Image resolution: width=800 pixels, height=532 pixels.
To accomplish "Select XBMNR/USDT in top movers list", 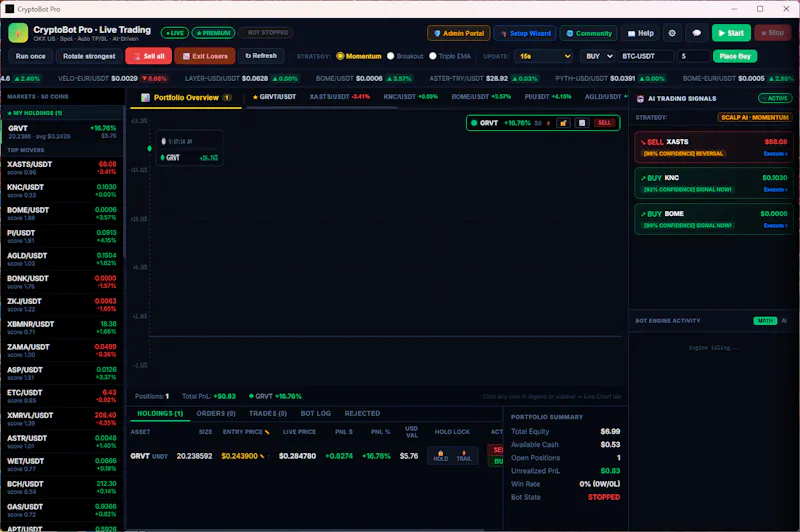I will tap(62, 328).
